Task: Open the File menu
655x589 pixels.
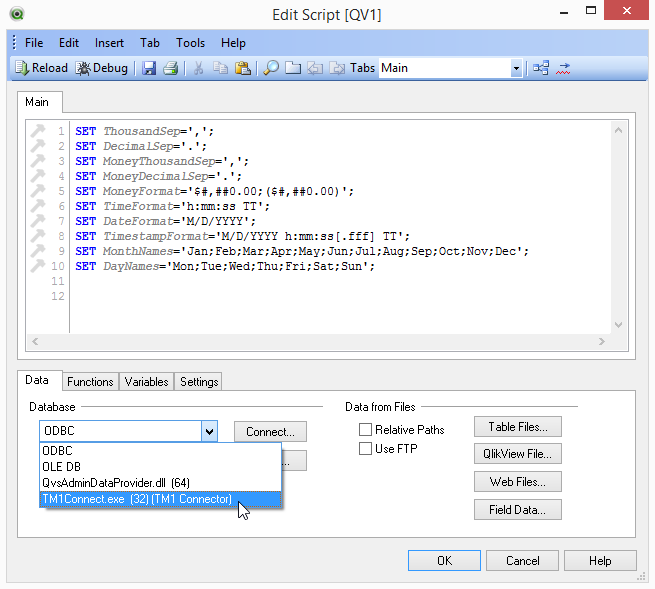Action: (34, 43)
